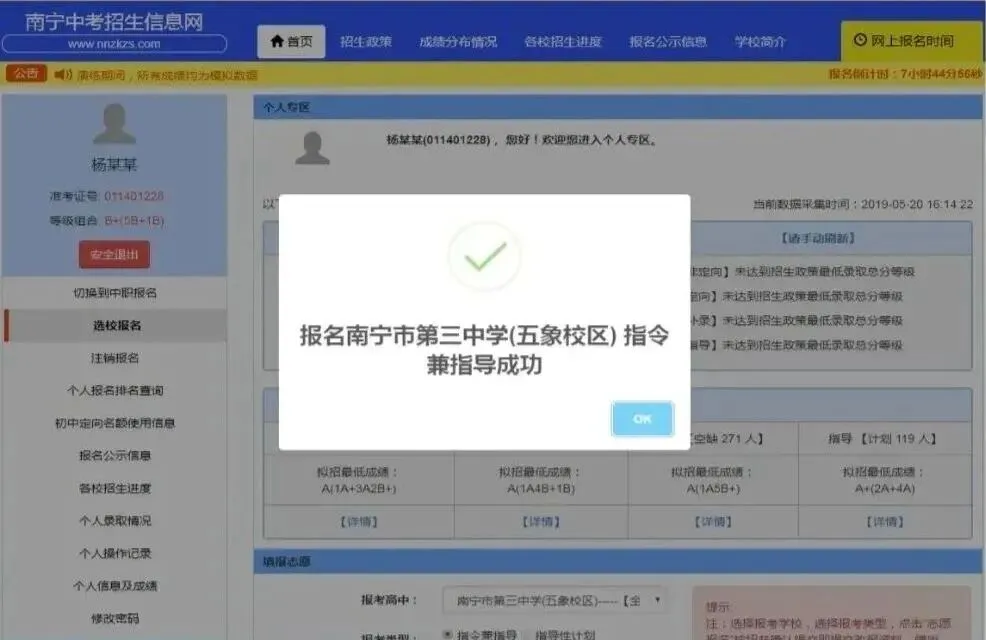Select 注销报名 in the sidebar
The width and height of the screenshot is (986, 640).
(114, 358)
